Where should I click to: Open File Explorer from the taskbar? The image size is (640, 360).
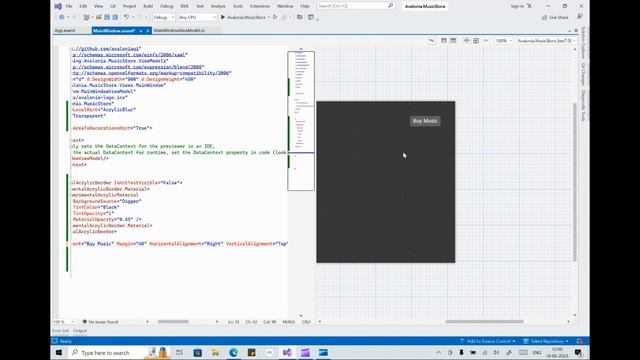coord(216,352)
